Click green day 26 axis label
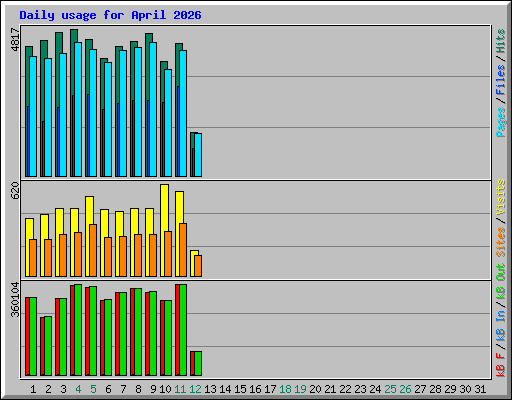 point(405,389)
